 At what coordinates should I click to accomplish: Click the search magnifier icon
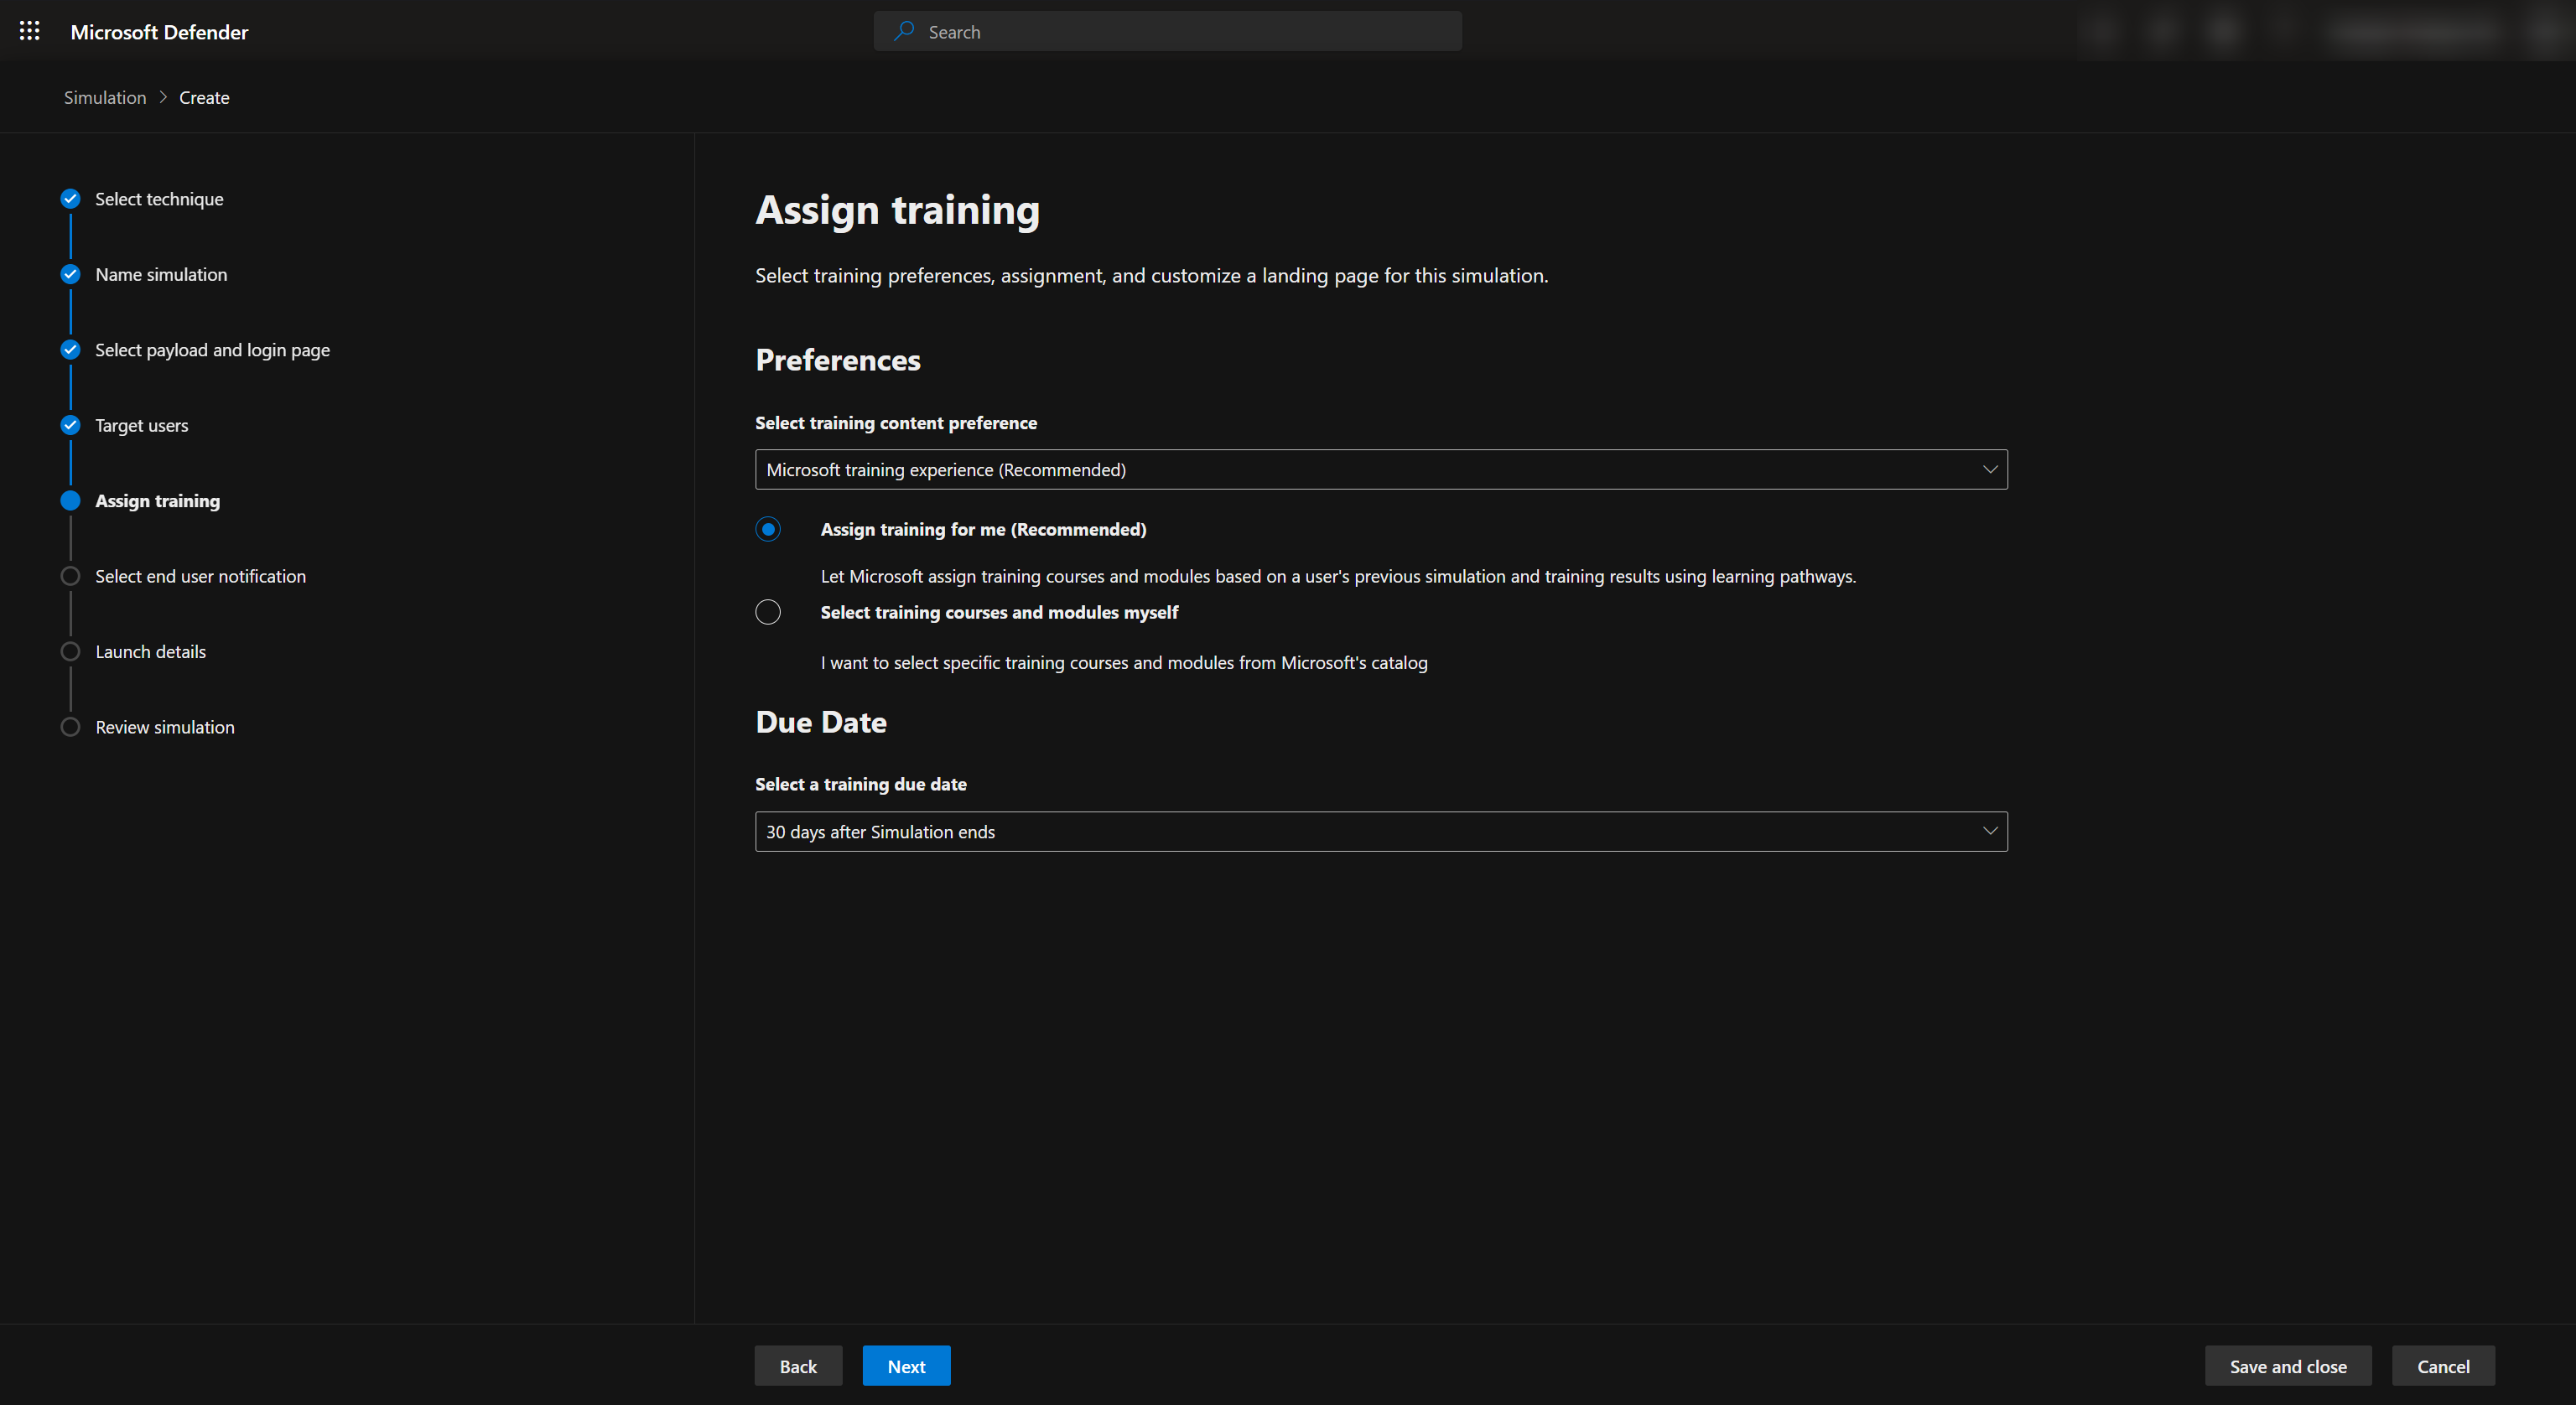[x=904, y=31]
